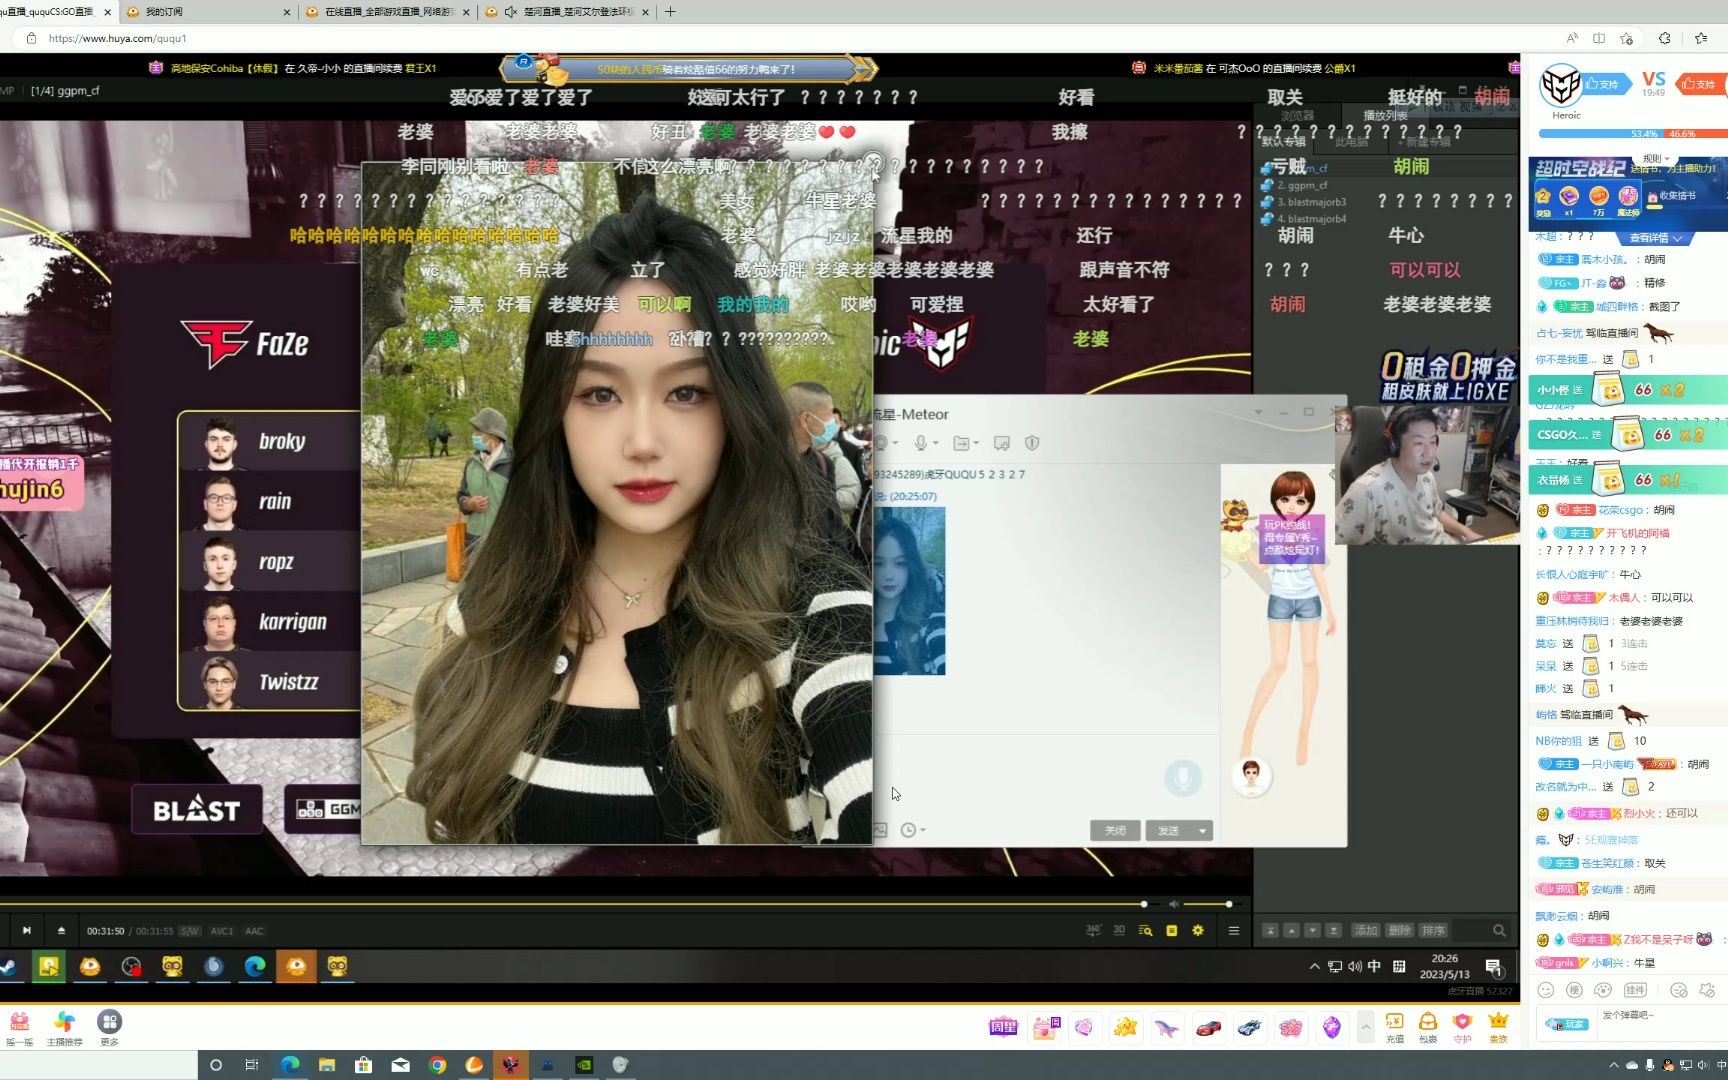Open the 播放列表 tab in player

[1385, 115]
